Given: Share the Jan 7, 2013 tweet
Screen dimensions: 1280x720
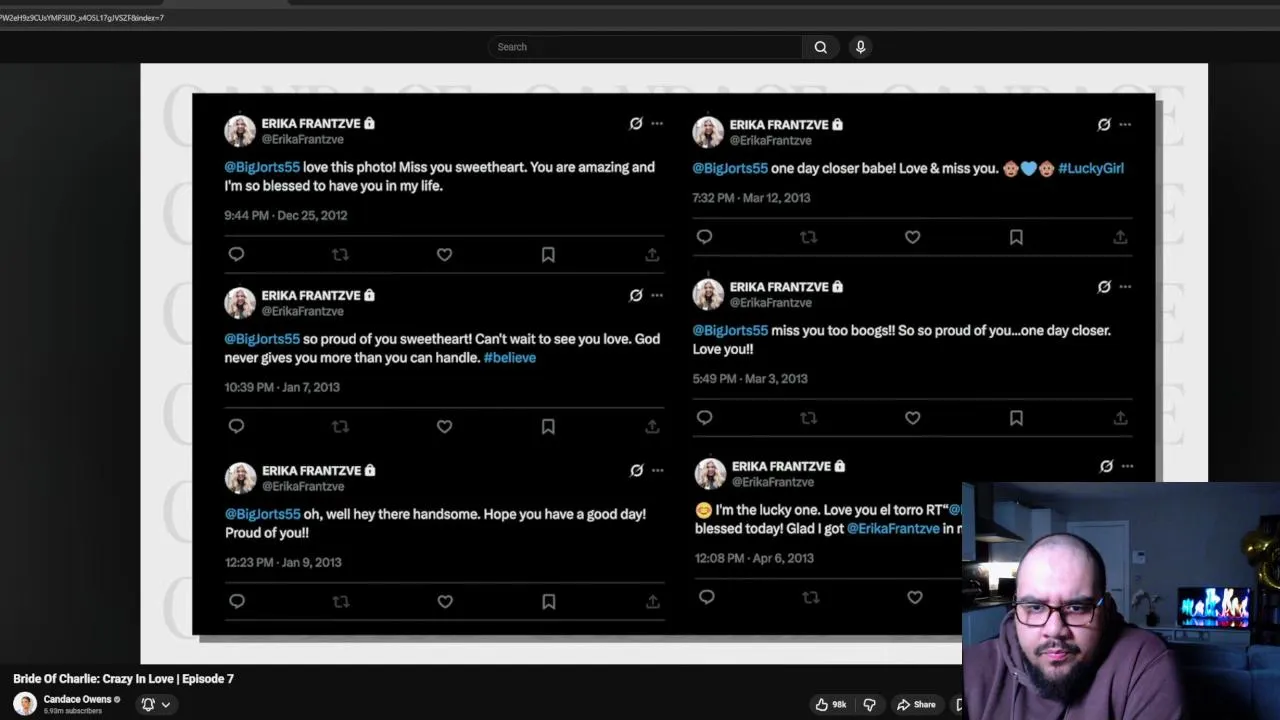Looking at the screenshot, I should point(652,426).
